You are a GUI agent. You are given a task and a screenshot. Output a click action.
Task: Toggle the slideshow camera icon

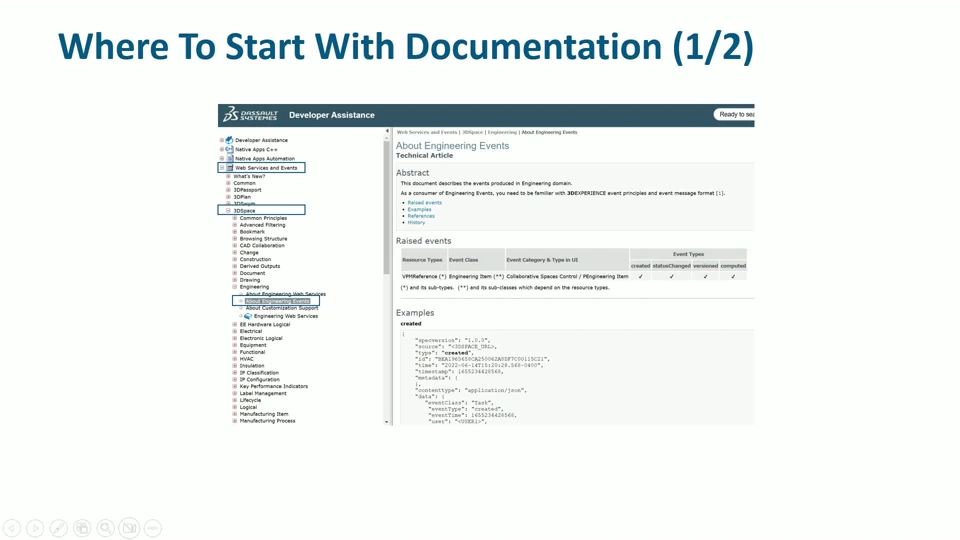(129, 528)
